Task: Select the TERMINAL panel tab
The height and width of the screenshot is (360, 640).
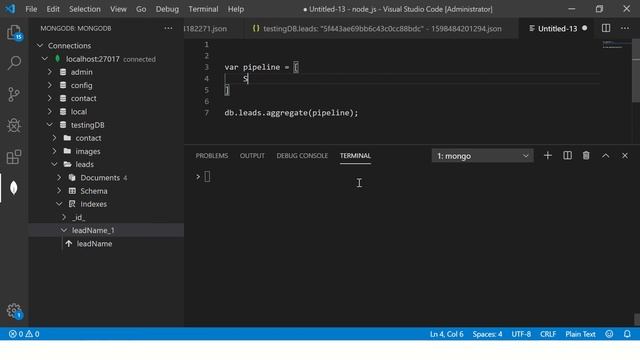Action: pos(355,156)
